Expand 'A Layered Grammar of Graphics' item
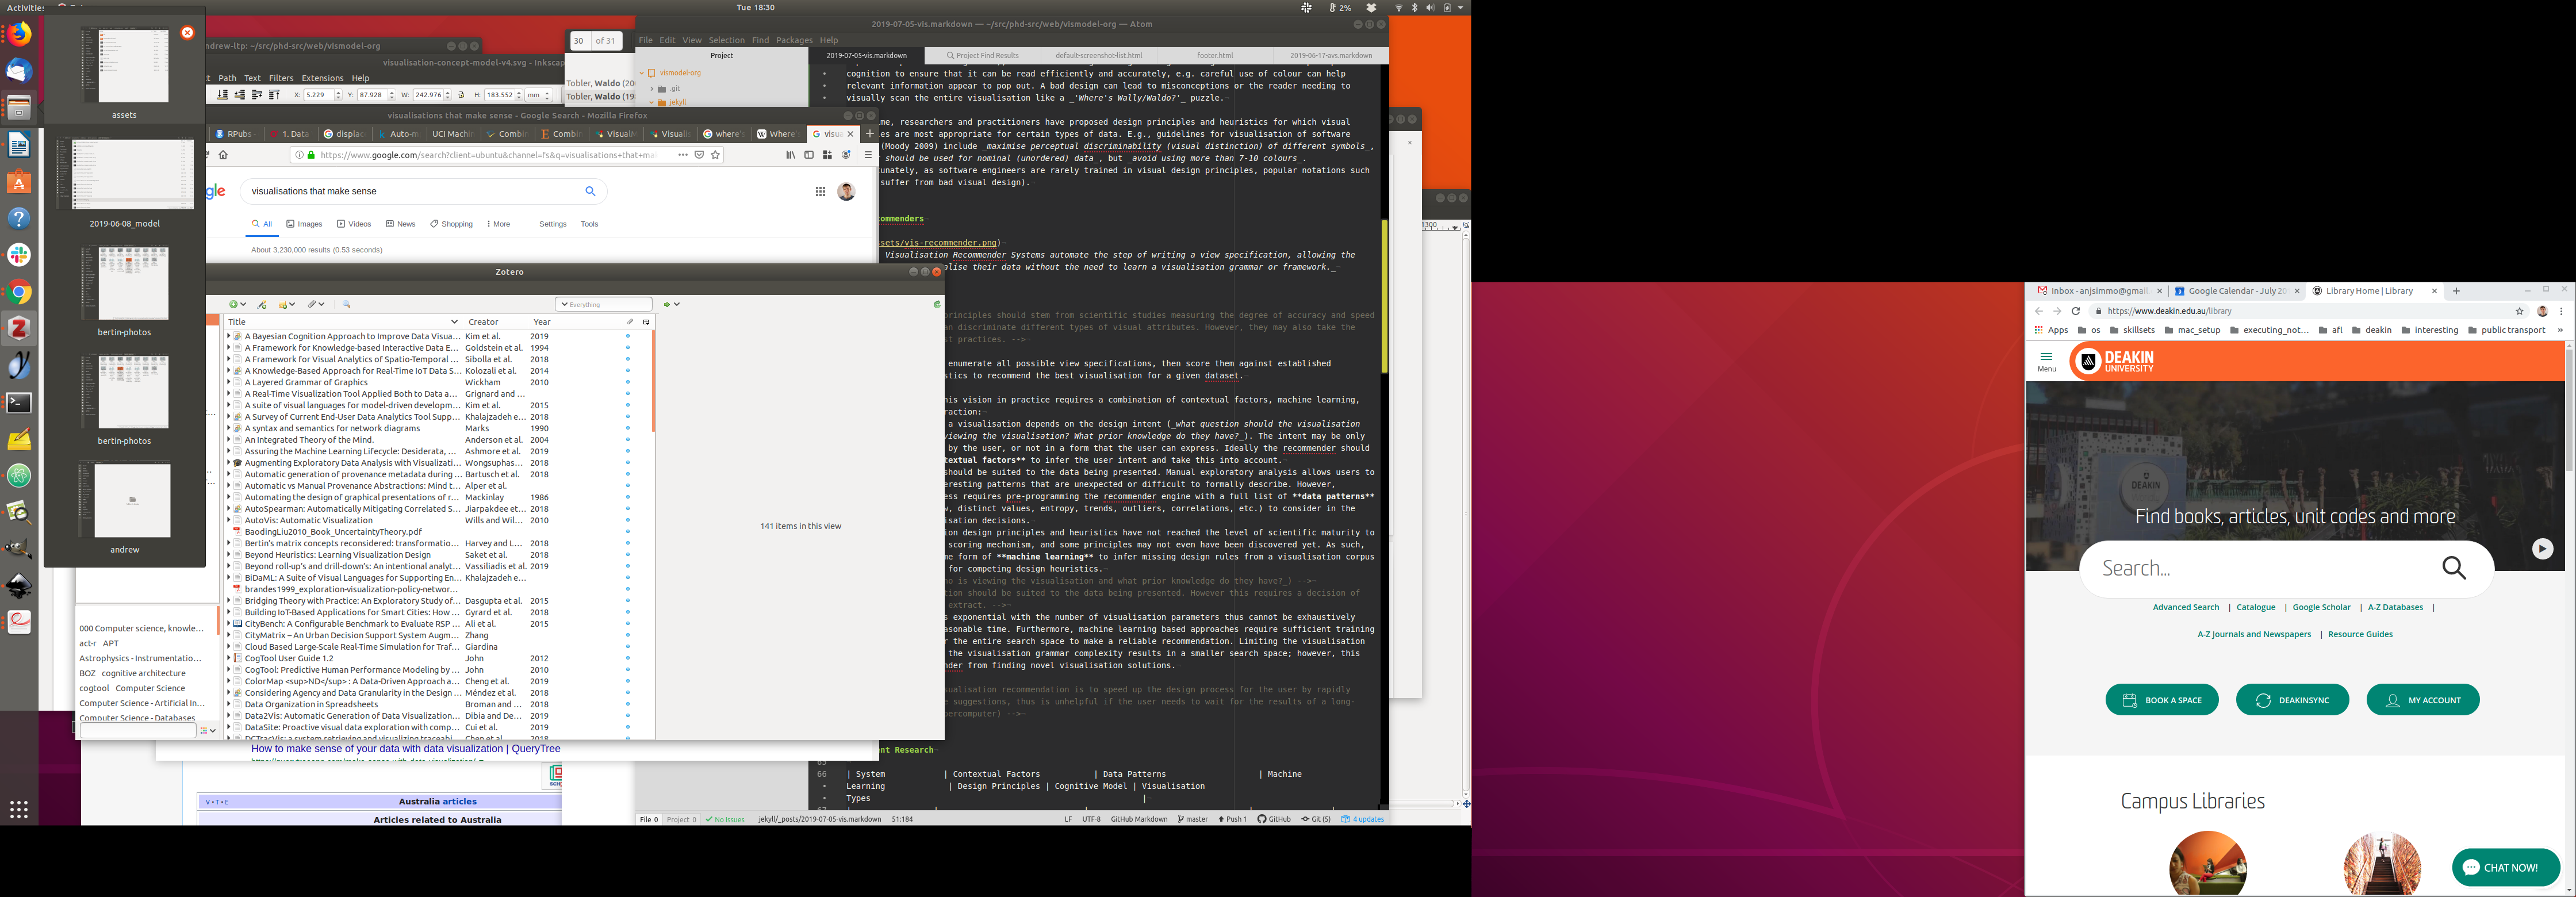This screenshot has width=2576, height=897. coord(228,382)
